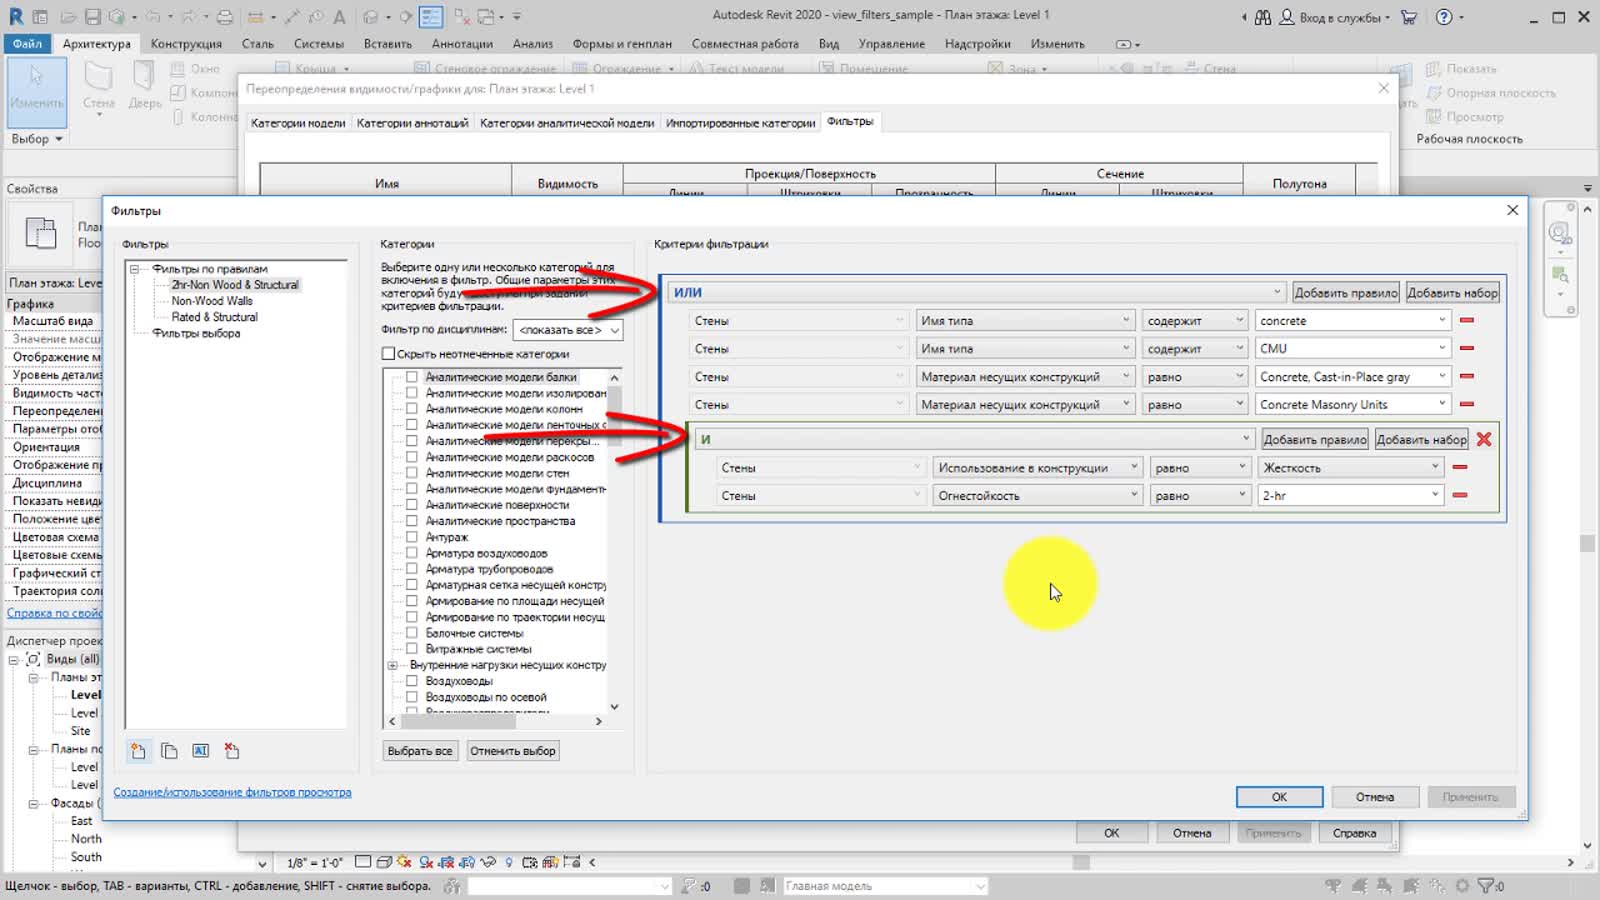Click the temporary hide/isolate icon in the view control bar

(x=489, y=862)
